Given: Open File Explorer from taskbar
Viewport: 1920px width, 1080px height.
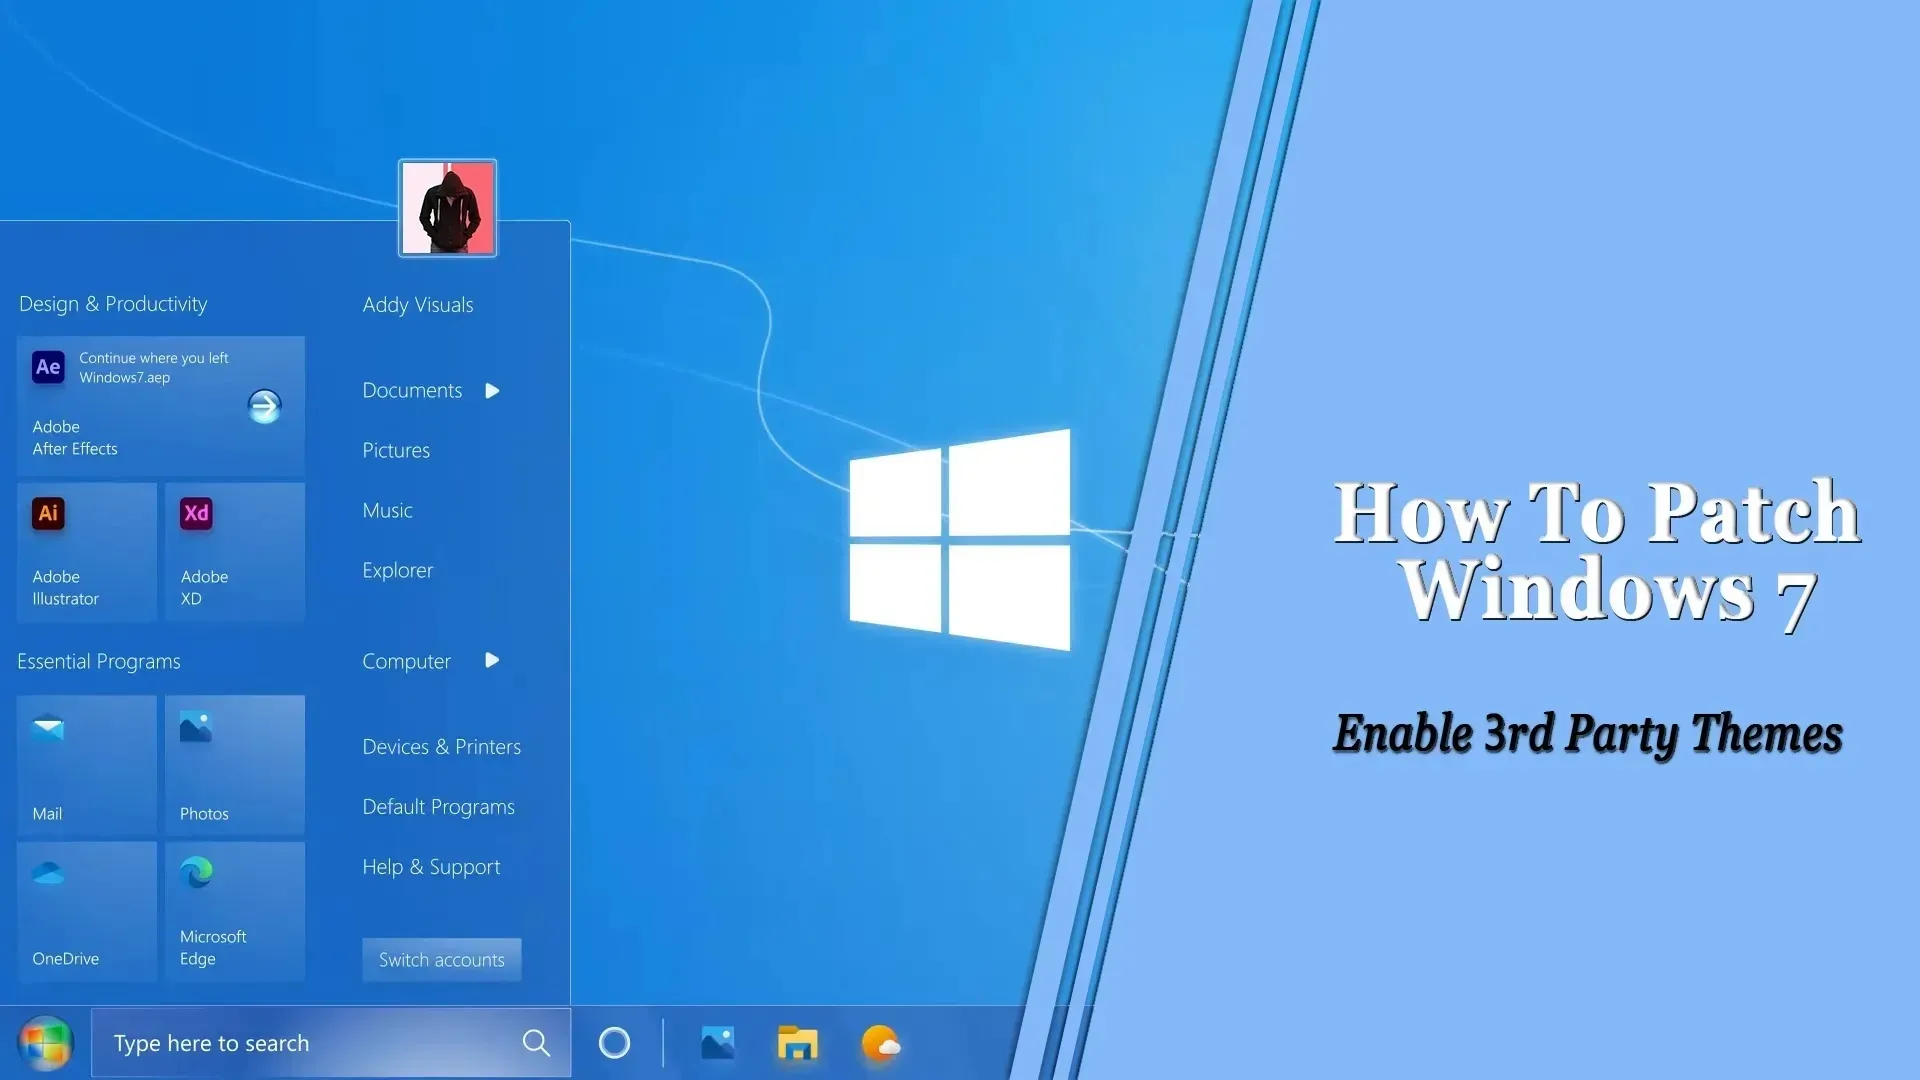Looking at the screenshot, I should [798, 1043].
